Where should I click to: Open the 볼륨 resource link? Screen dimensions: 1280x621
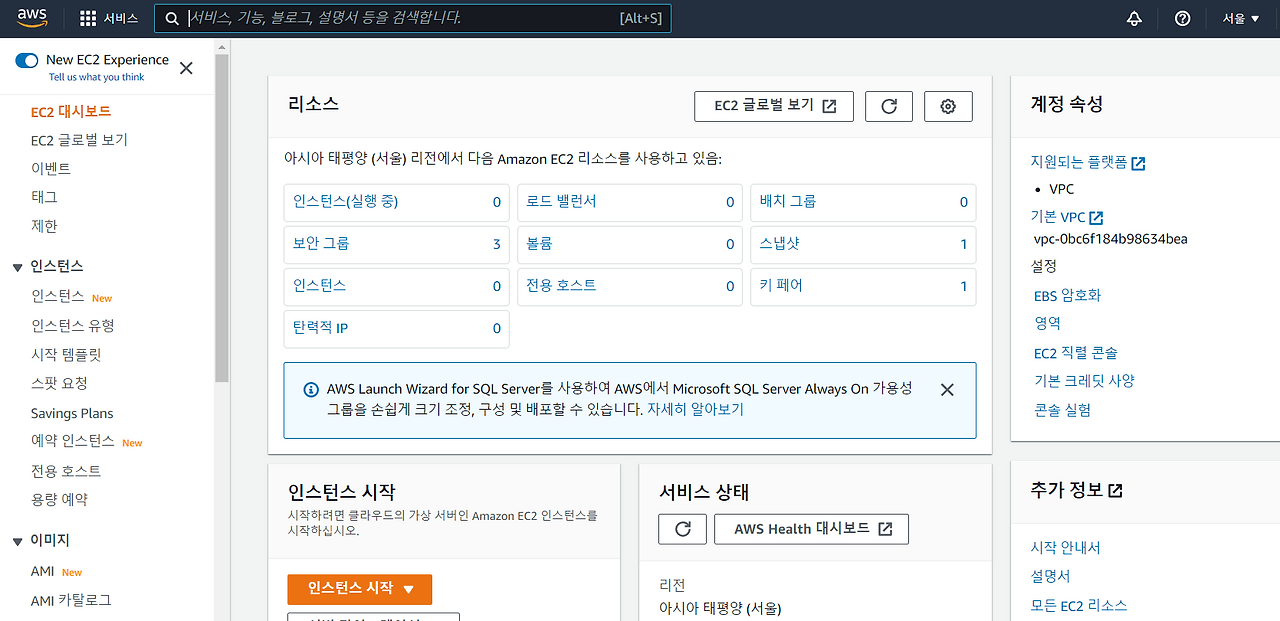pyautogui.click(x=539, y=244)
